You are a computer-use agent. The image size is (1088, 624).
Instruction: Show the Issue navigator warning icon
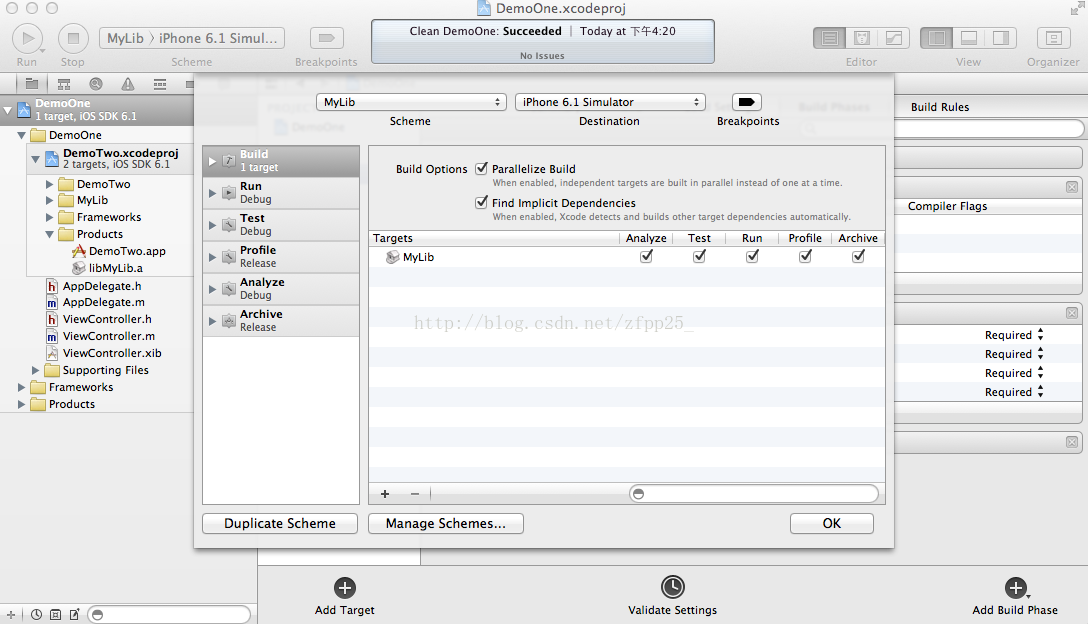(128, 84)
